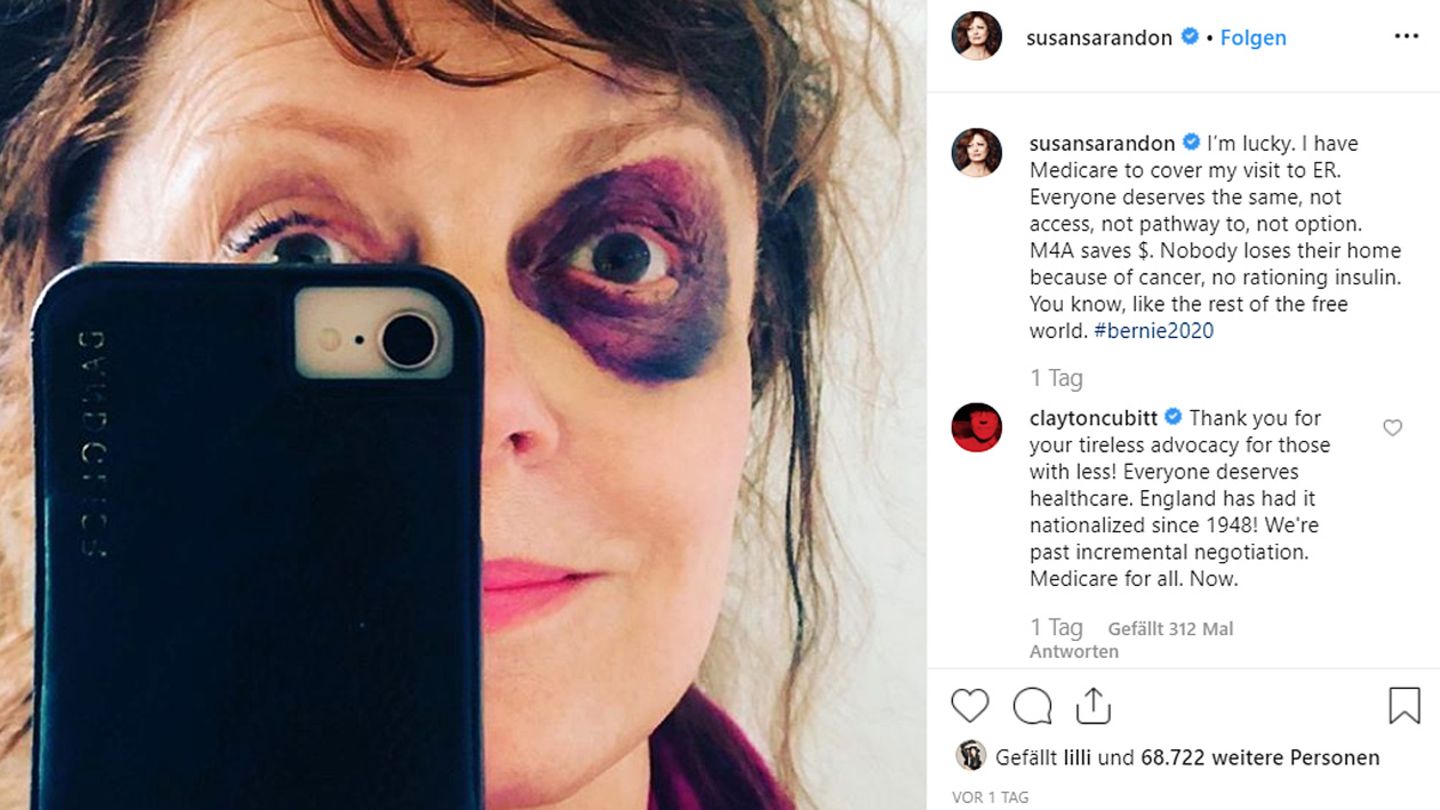Reply to comment via Antworten
1440x810 pixels.
(1074, 651)
